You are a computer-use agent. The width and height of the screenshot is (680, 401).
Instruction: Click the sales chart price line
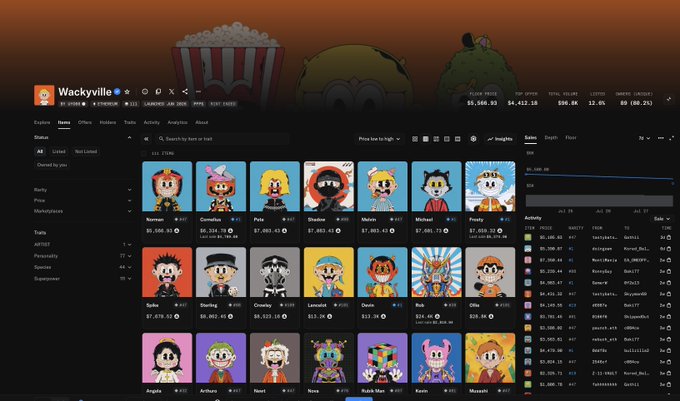pos(598,176)
